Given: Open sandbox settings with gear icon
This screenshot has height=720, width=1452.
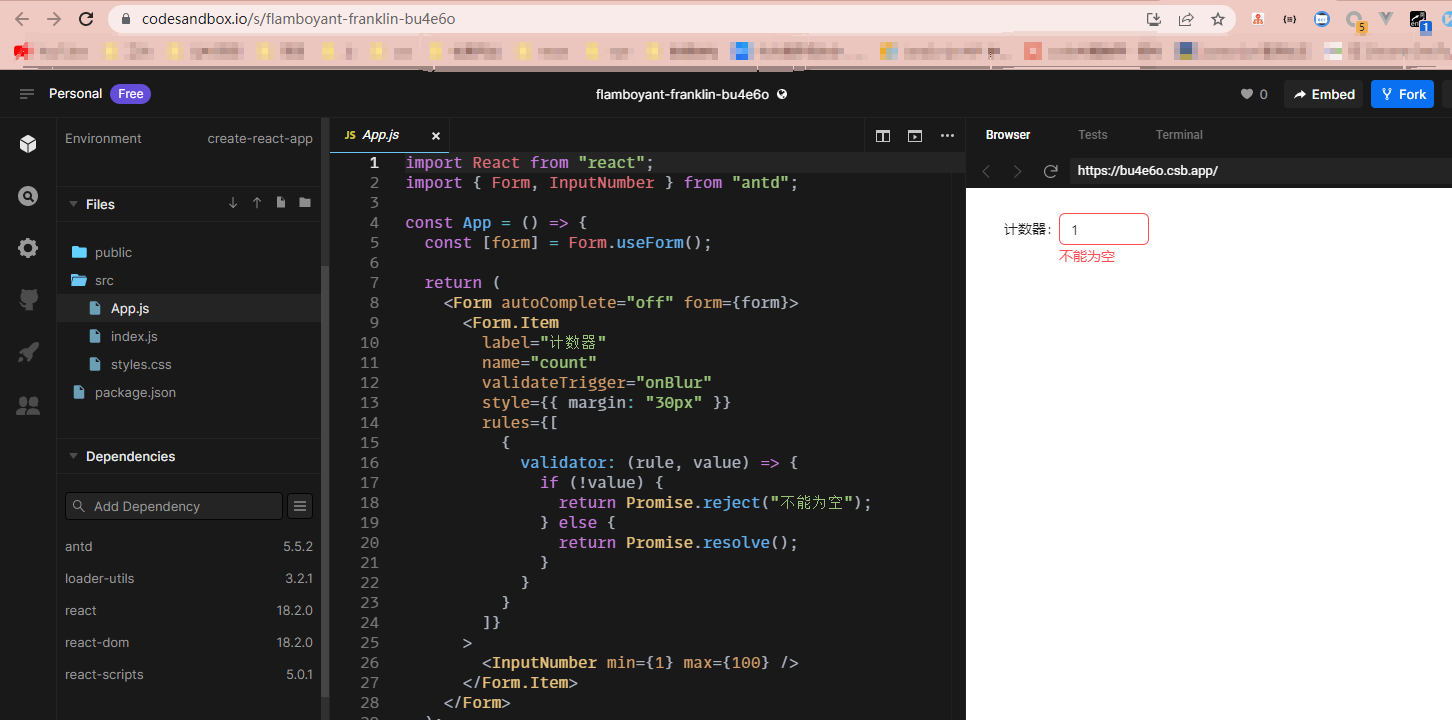Looking at the screenshot, I should [27, 248].
